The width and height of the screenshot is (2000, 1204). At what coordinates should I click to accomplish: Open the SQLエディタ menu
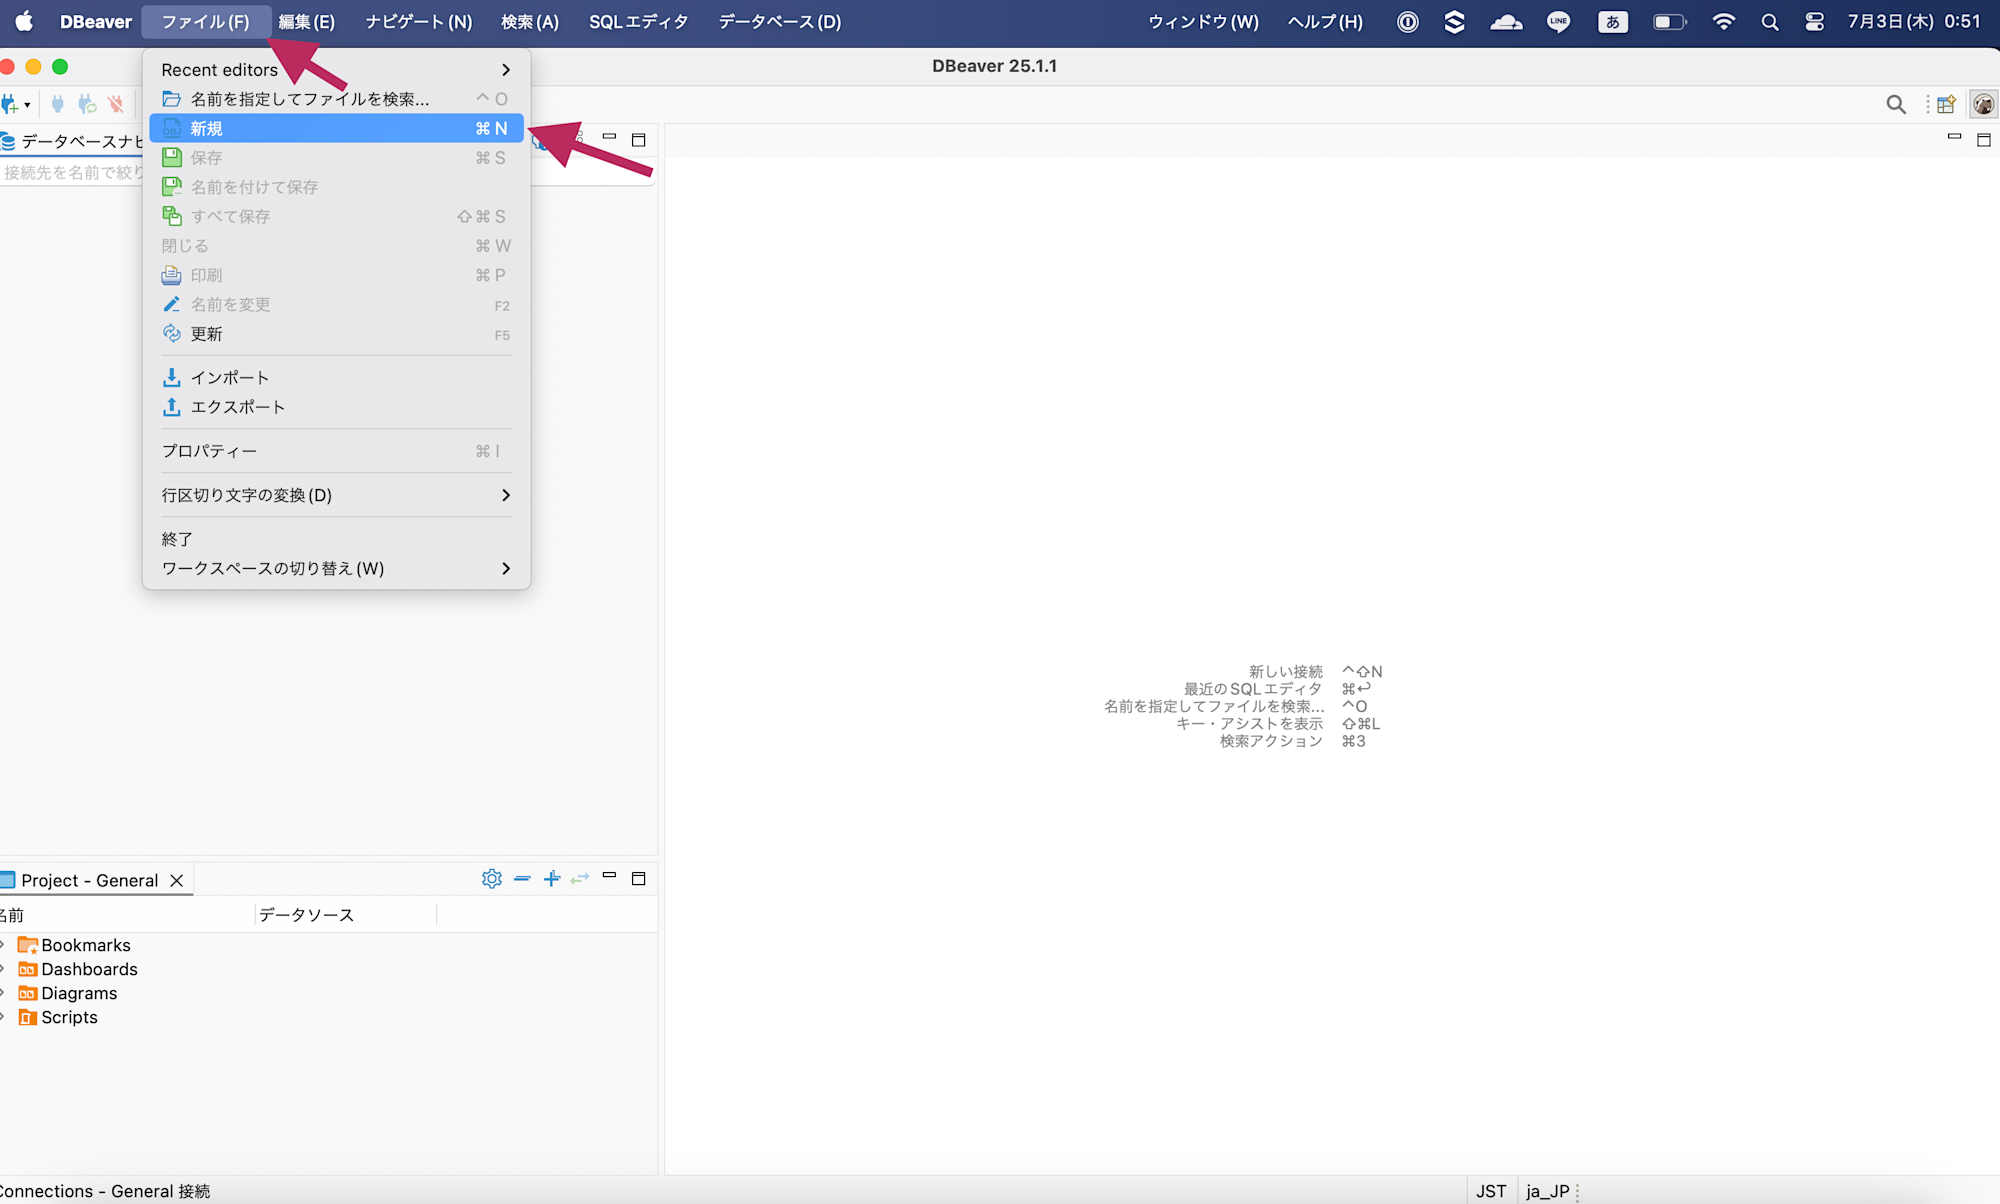click(638, 21)
